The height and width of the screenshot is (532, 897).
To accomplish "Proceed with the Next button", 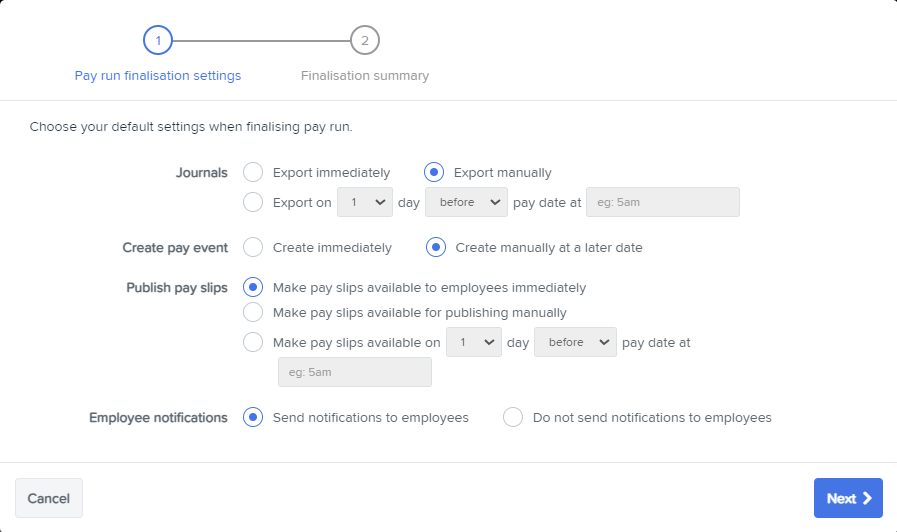I will [848, 498].
